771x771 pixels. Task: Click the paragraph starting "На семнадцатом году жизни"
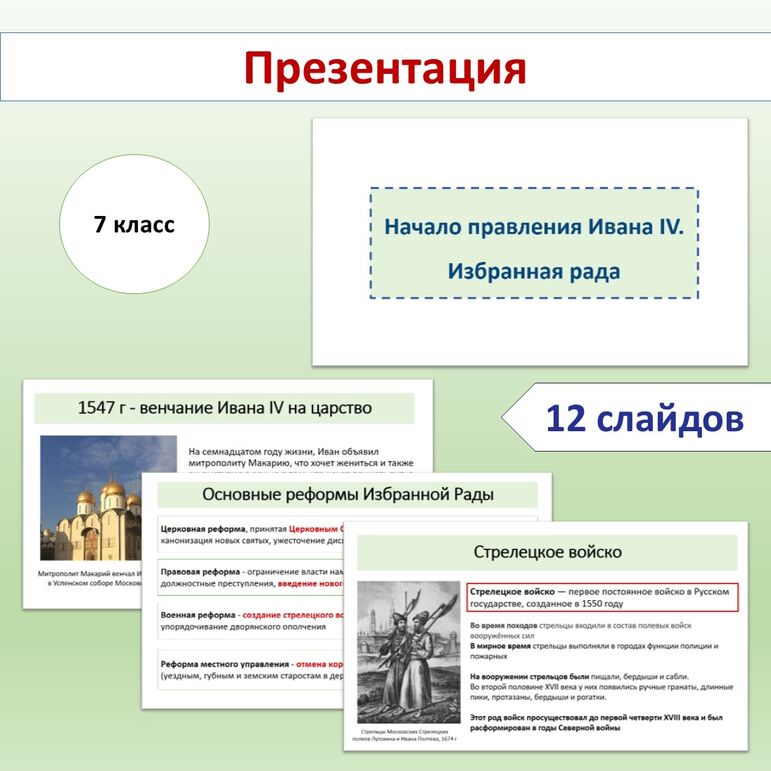tap(300, 458)
